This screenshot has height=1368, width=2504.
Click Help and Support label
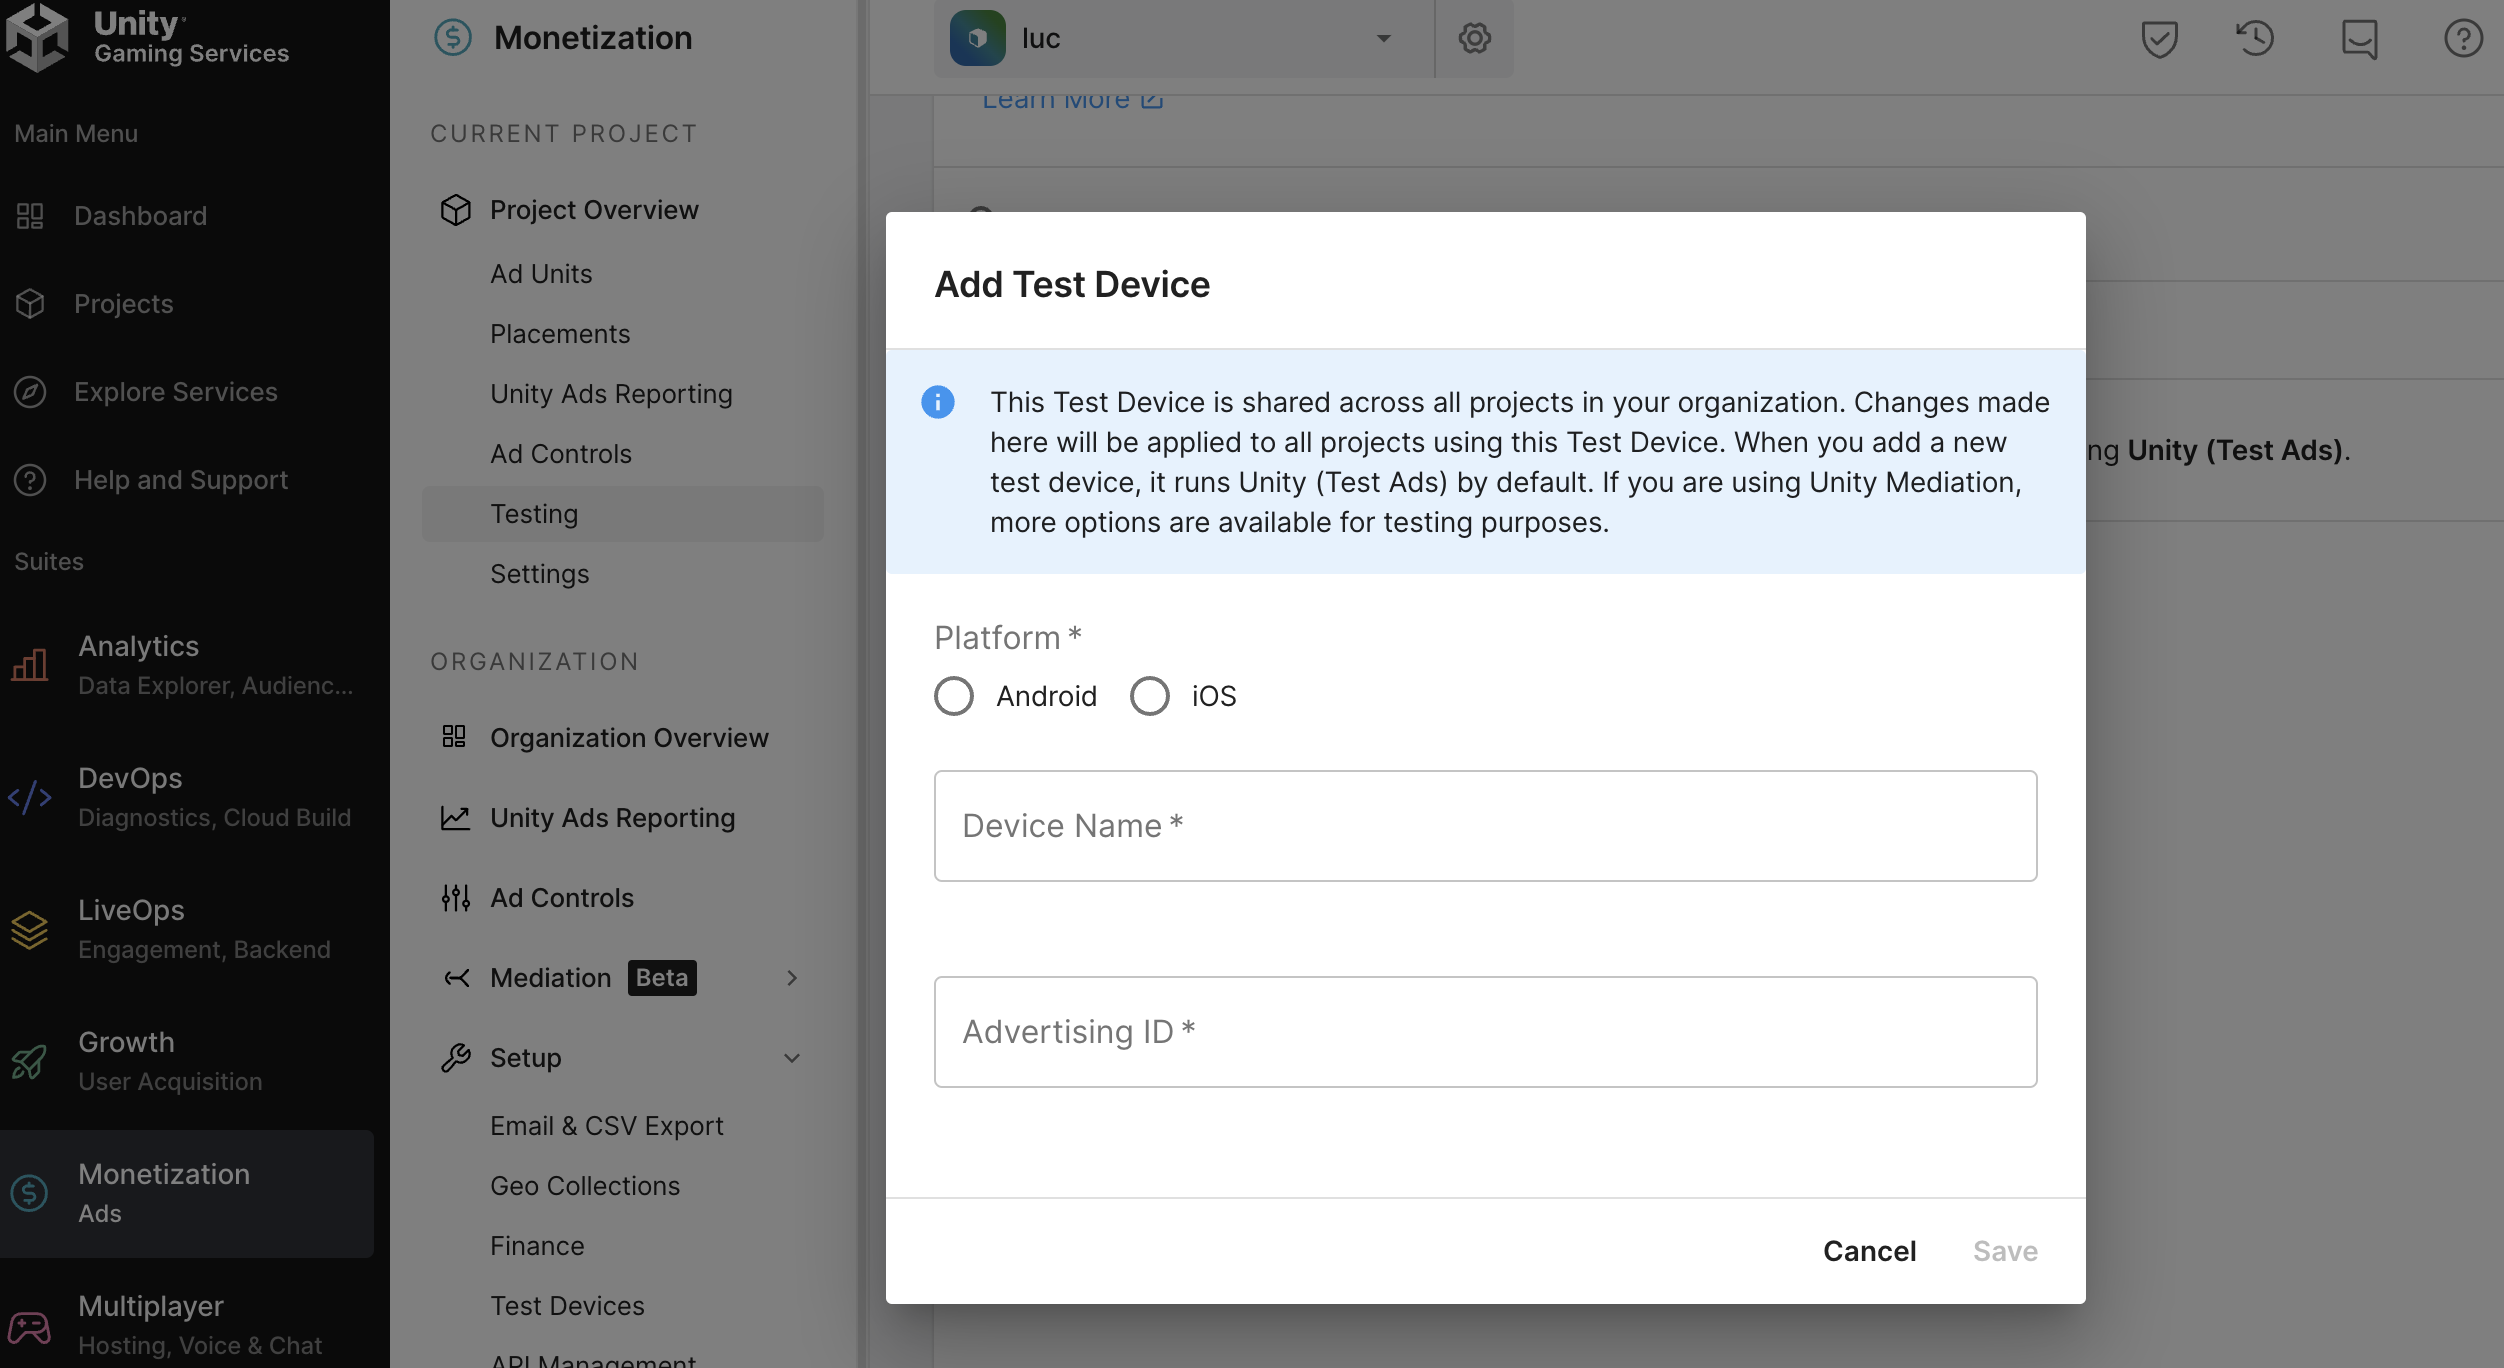pyautogui.click(x=181, y=480)
